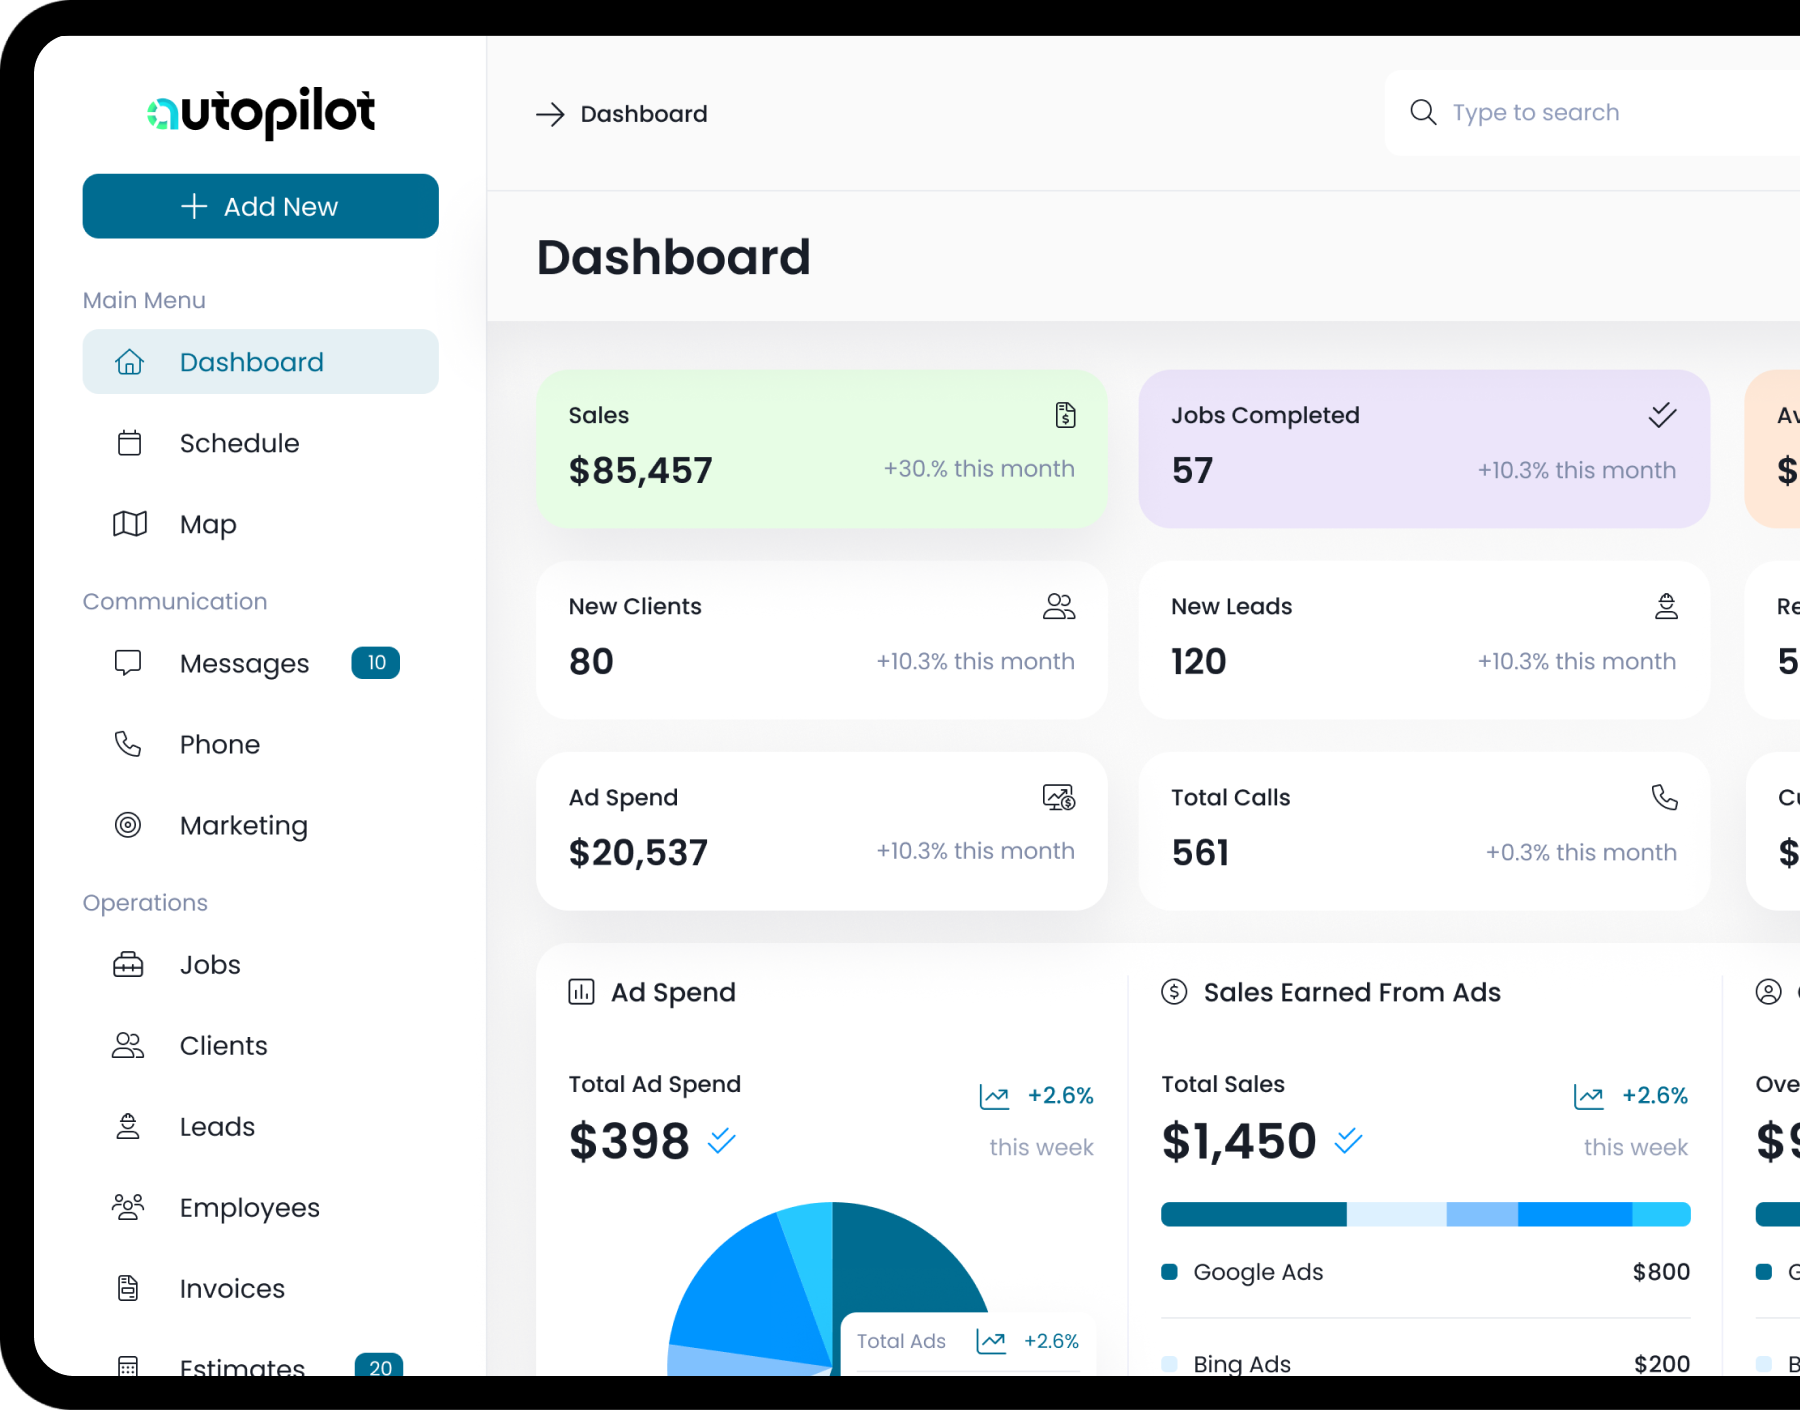
Task: Click the Sales value $85,457
Action: (640, 470)
